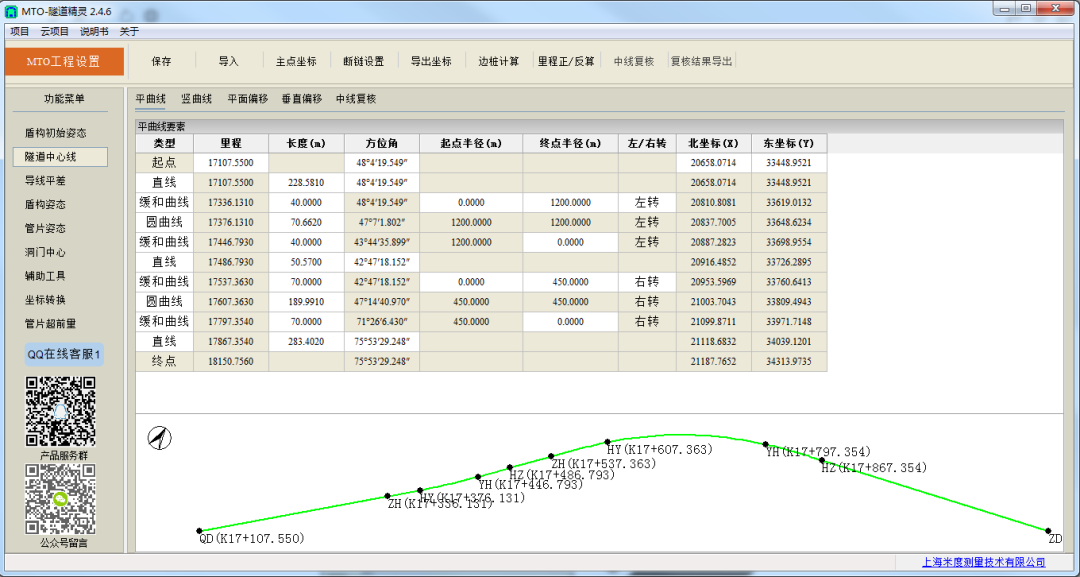Click 导出坐标 toolbar button
This screenshot has height=577, width=1080.
click(431, 61)
